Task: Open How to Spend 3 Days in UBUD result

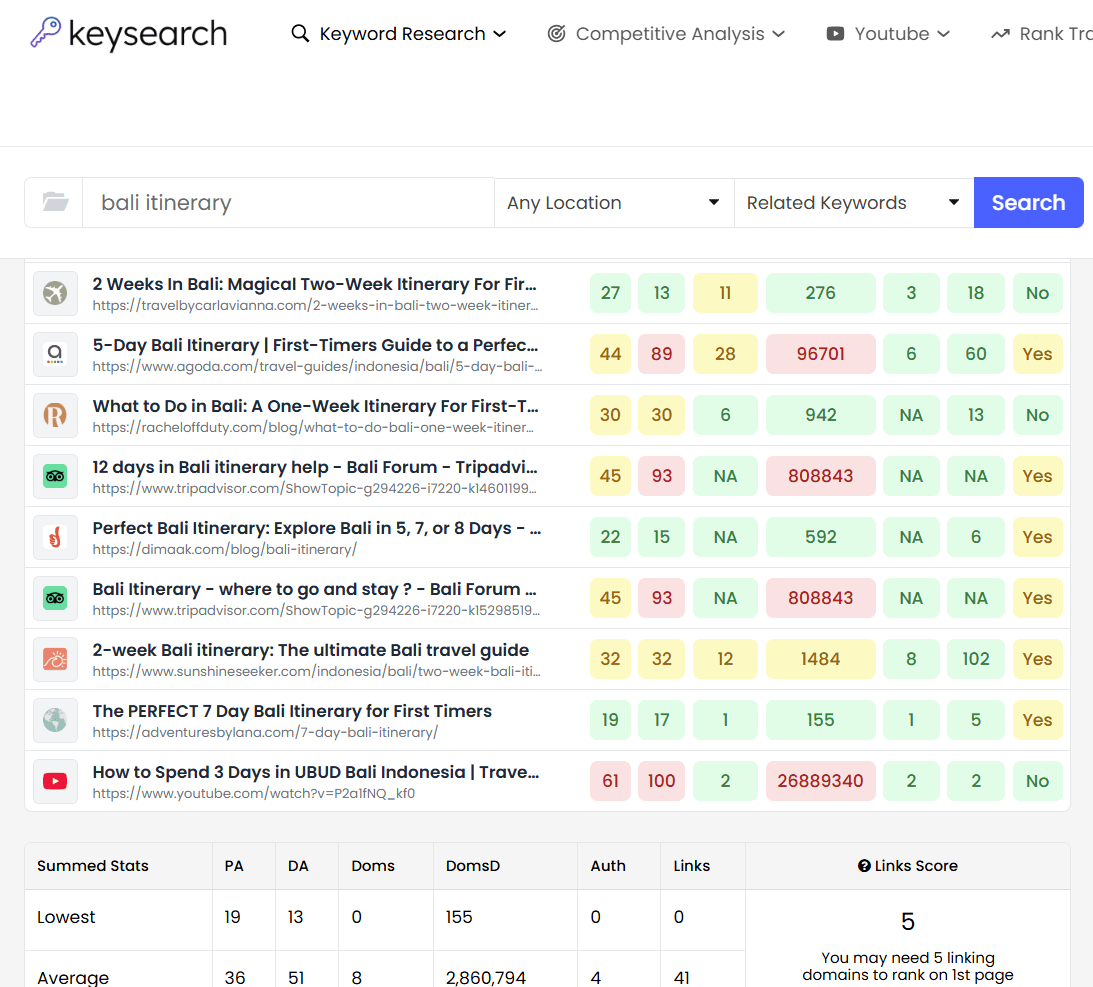Action: click(x=316, y=772)
